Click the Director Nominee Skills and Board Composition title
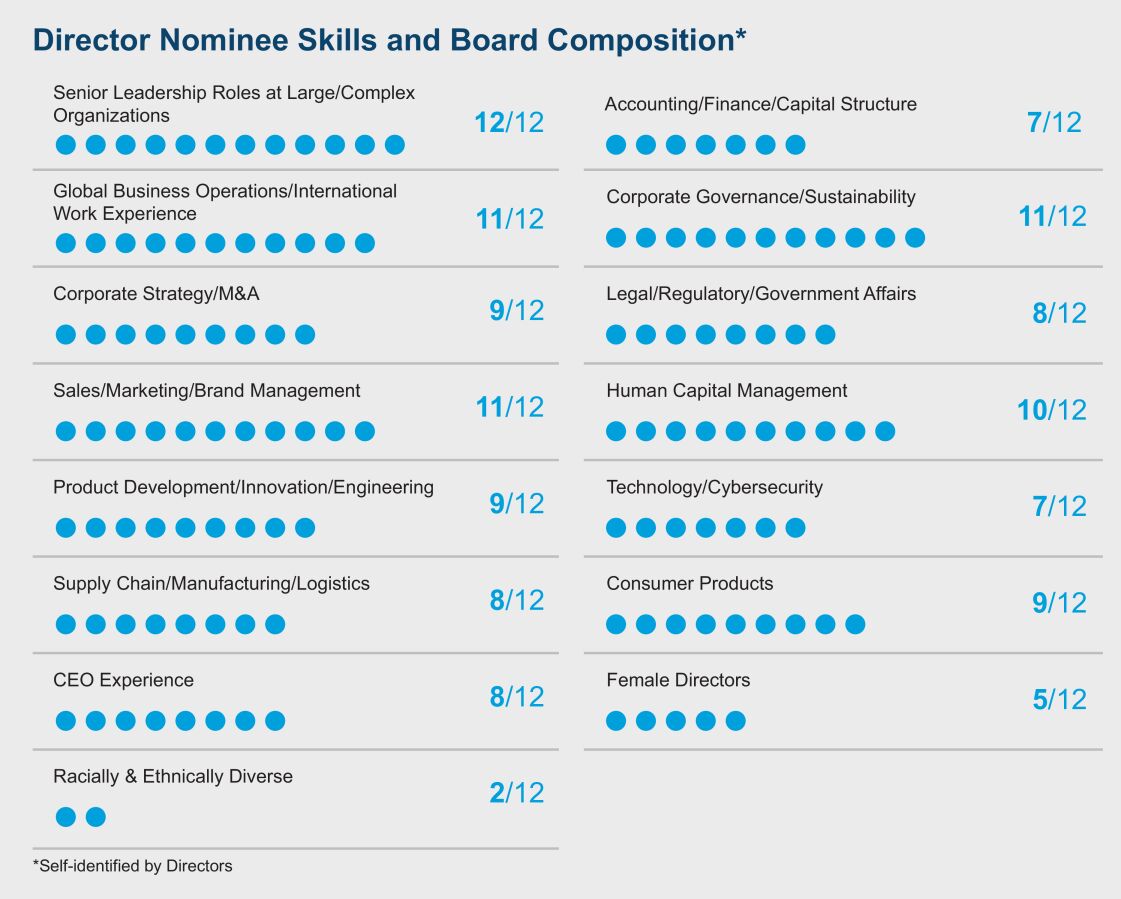Viewport: 1121px width, 899px height. 390,40
